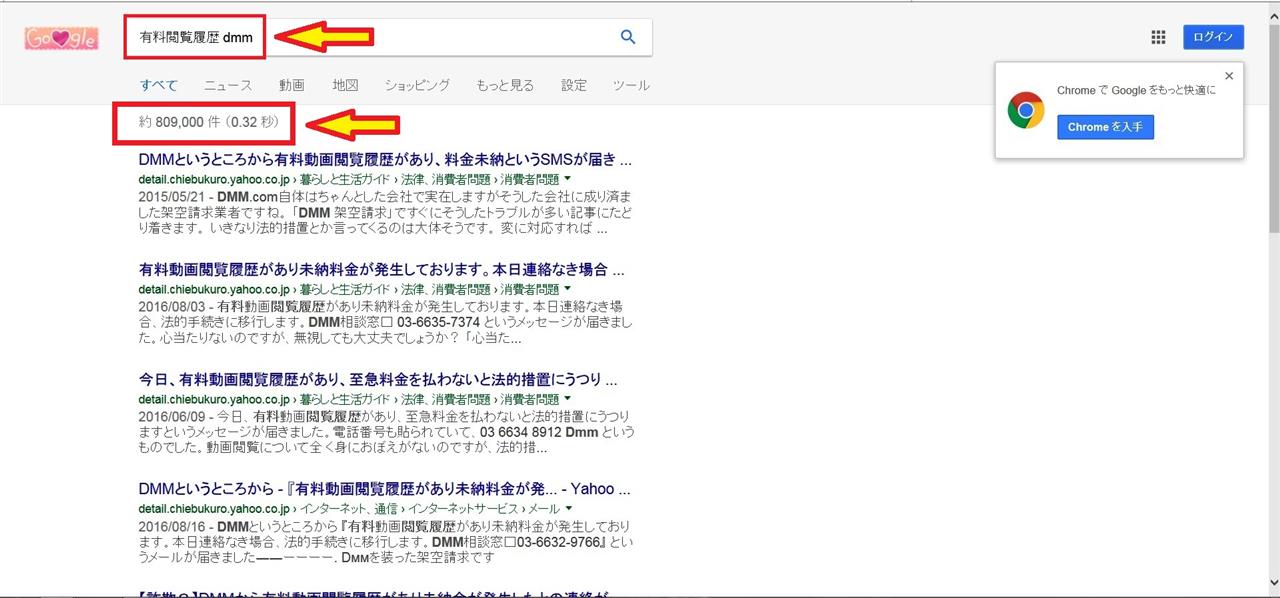The width and height of the screenshot is (1280, 598).
Task: Click the Chrome logo in the popup
Action: click(1026, 110)
